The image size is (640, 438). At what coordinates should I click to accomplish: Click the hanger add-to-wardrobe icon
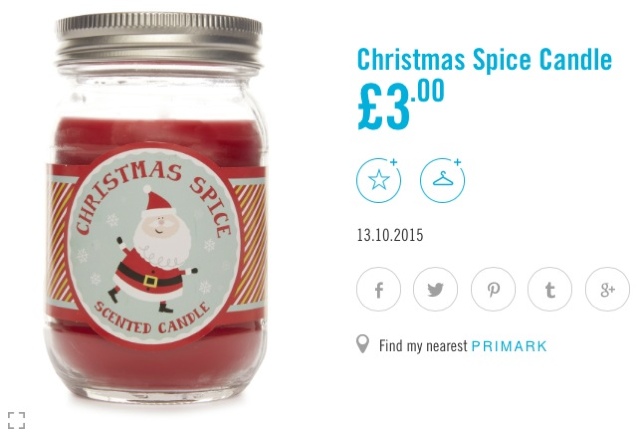coord(442,180)
